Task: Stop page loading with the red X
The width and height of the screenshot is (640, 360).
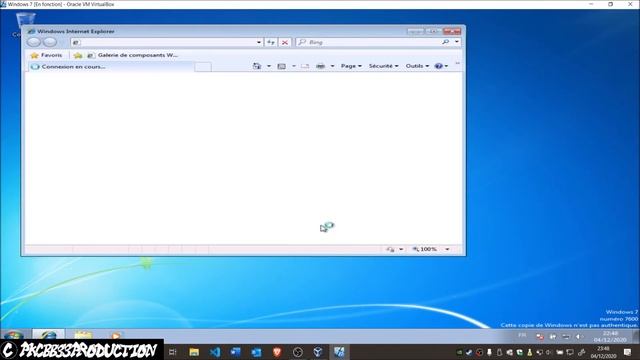Action: [285, 42]
